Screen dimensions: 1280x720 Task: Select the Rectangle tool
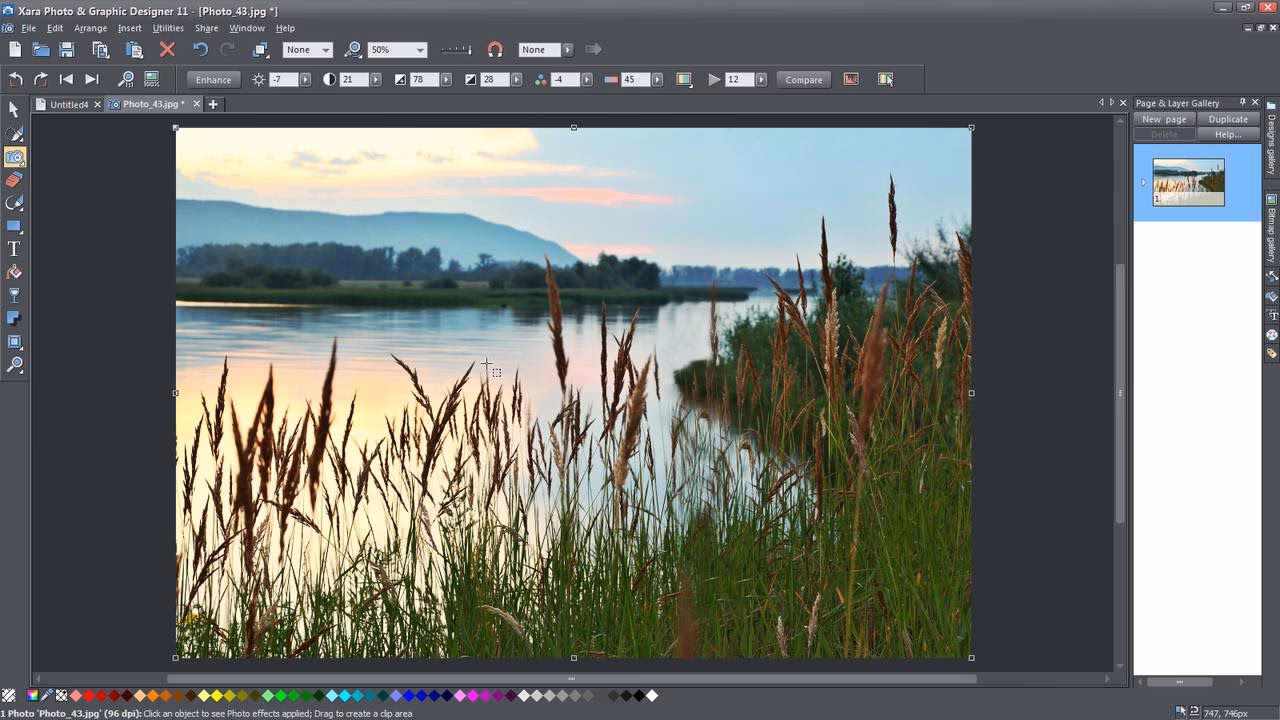click(14, 226)
